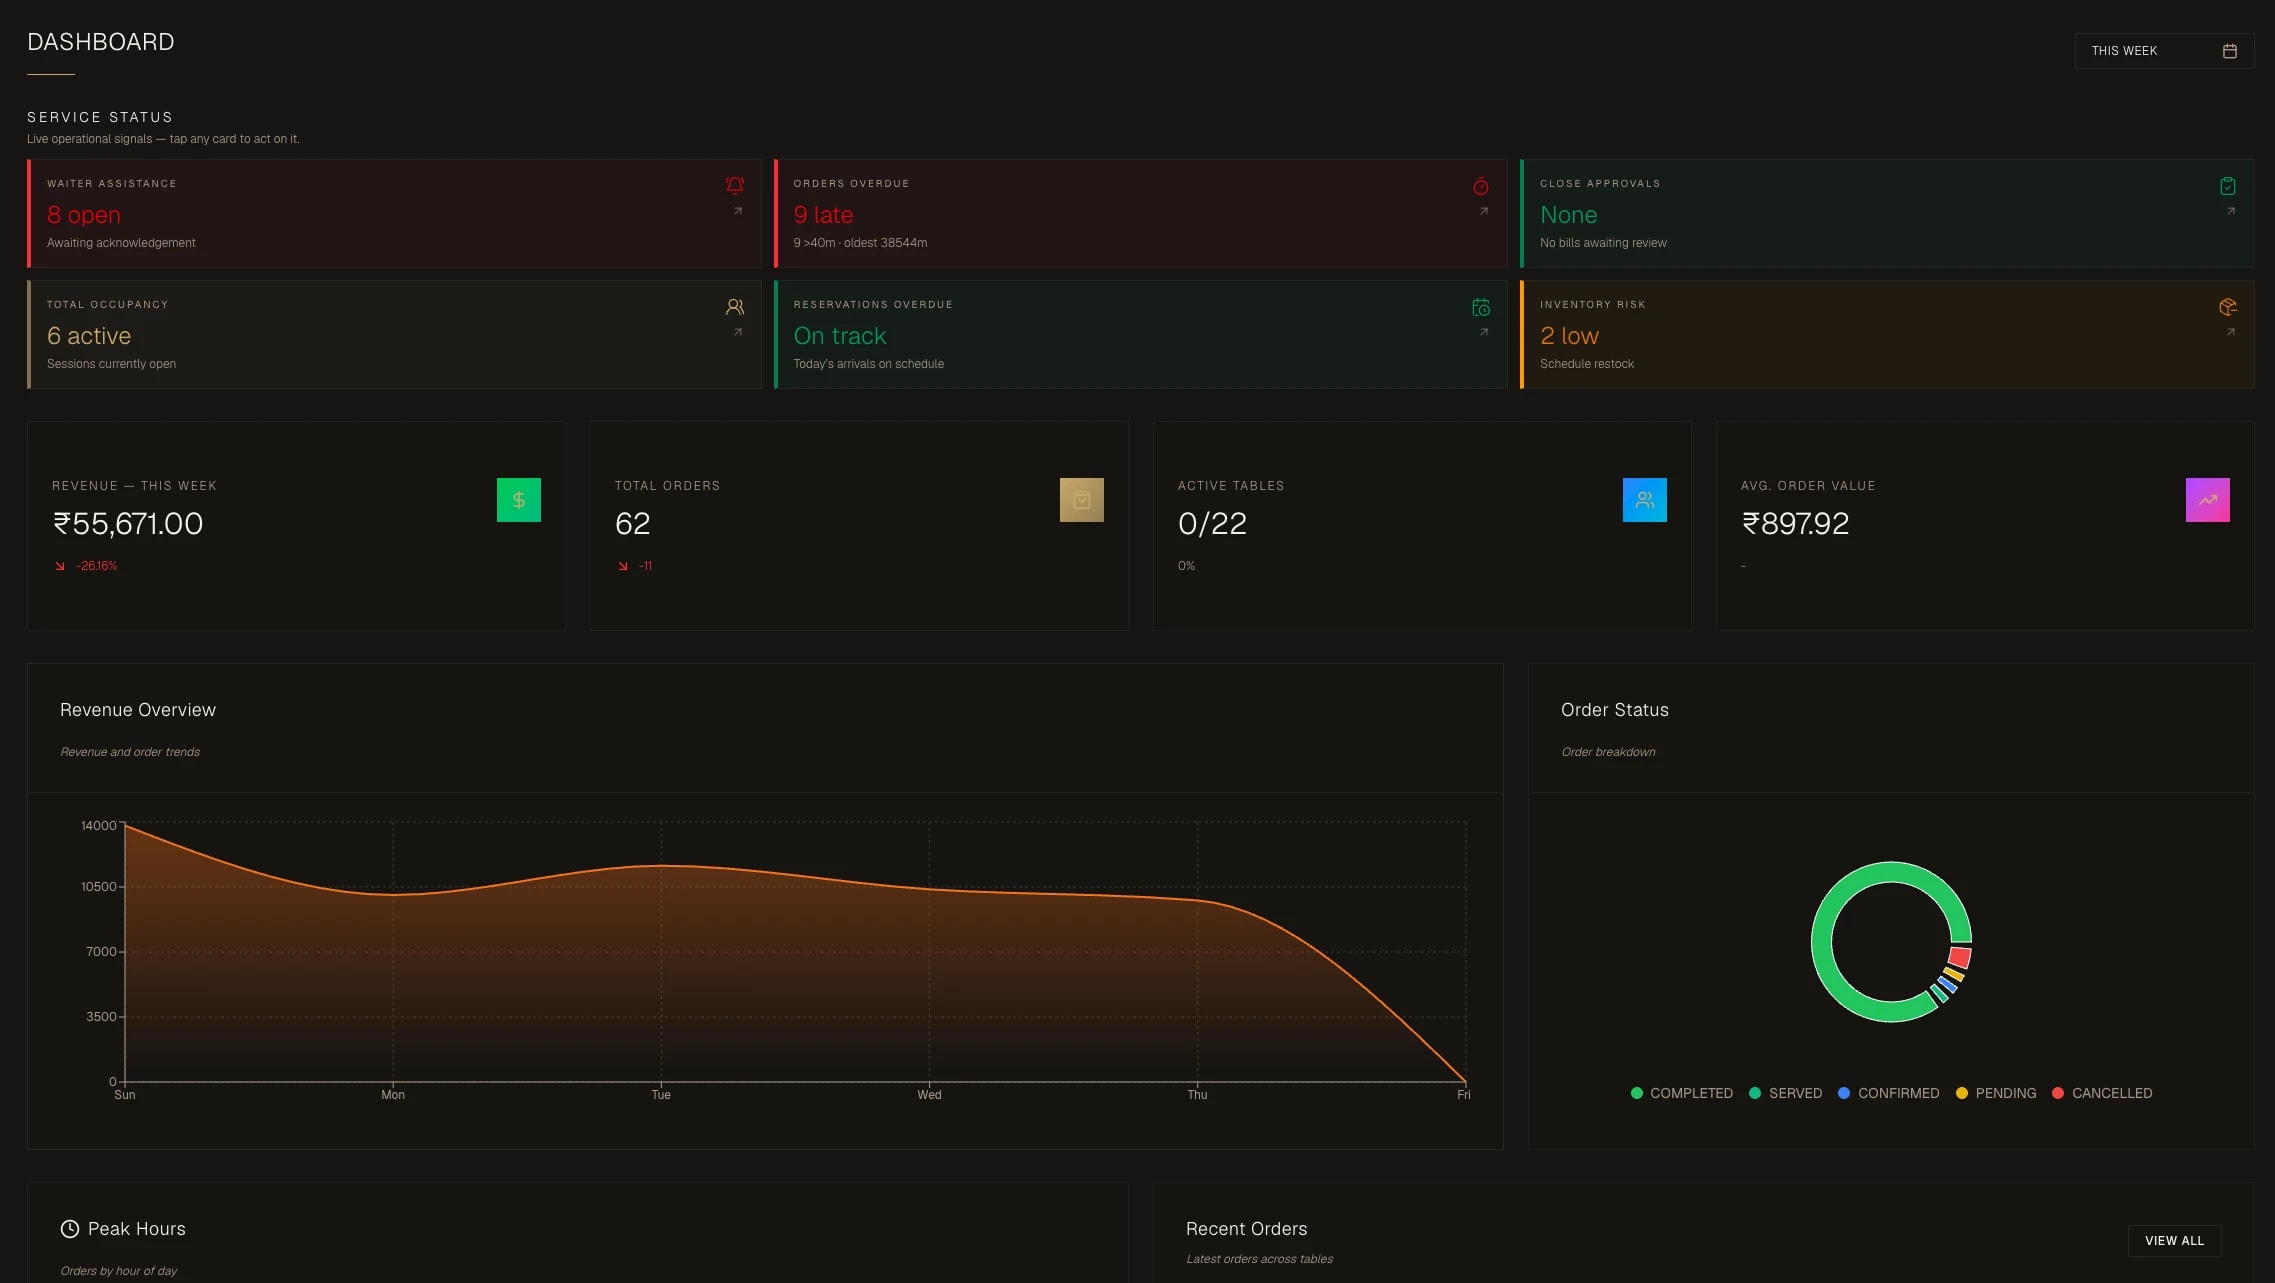Click calendar clock icon on Reservations Overdue card
The width and height of the screenshot is (2275, 1283).
point(1481,307)
